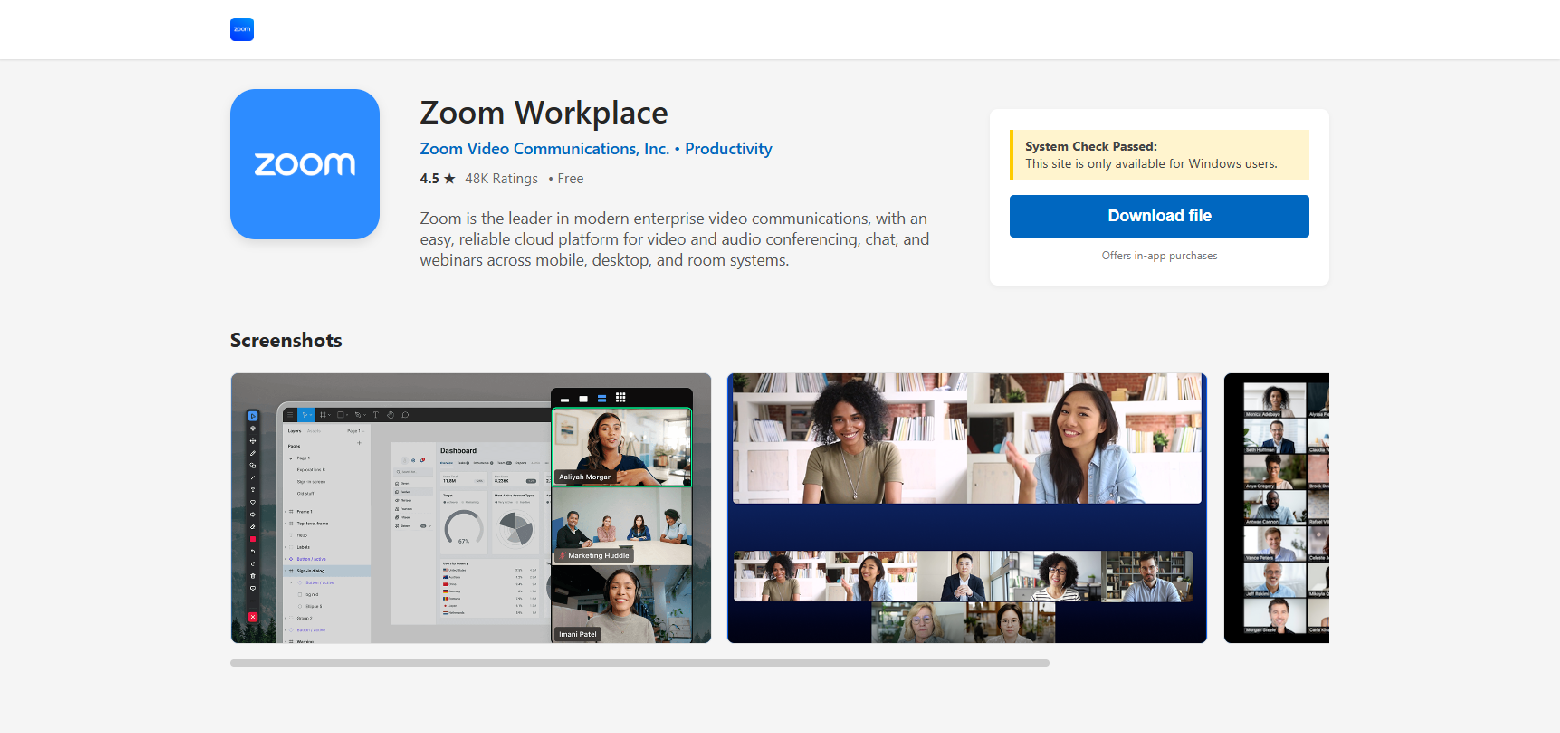This screenshot has height=733, width=1560.
Task: Click "This site is only available for Windows users."
Action: tap(1151, 164)
